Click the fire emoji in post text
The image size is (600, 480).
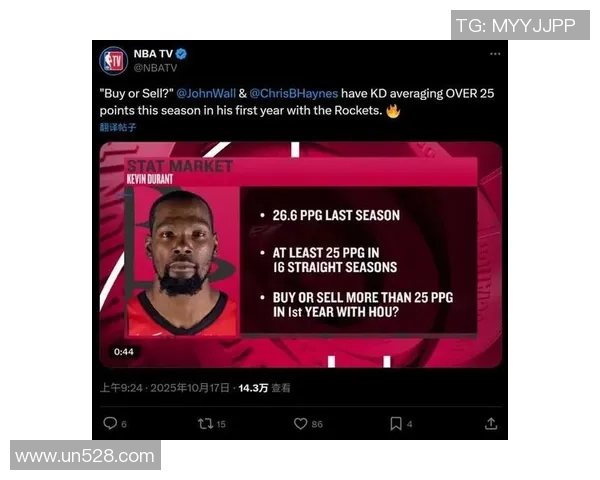pyautogui.click(x=393, y=111)
